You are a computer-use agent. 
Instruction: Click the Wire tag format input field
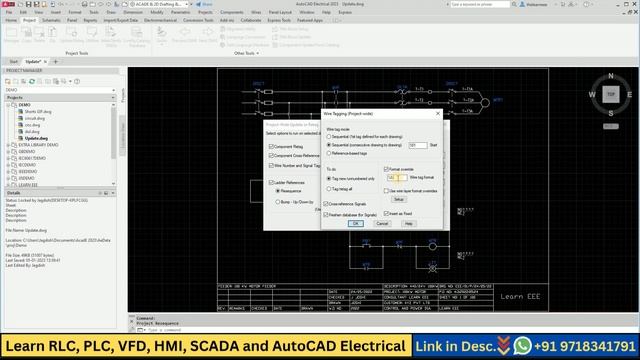397,178
